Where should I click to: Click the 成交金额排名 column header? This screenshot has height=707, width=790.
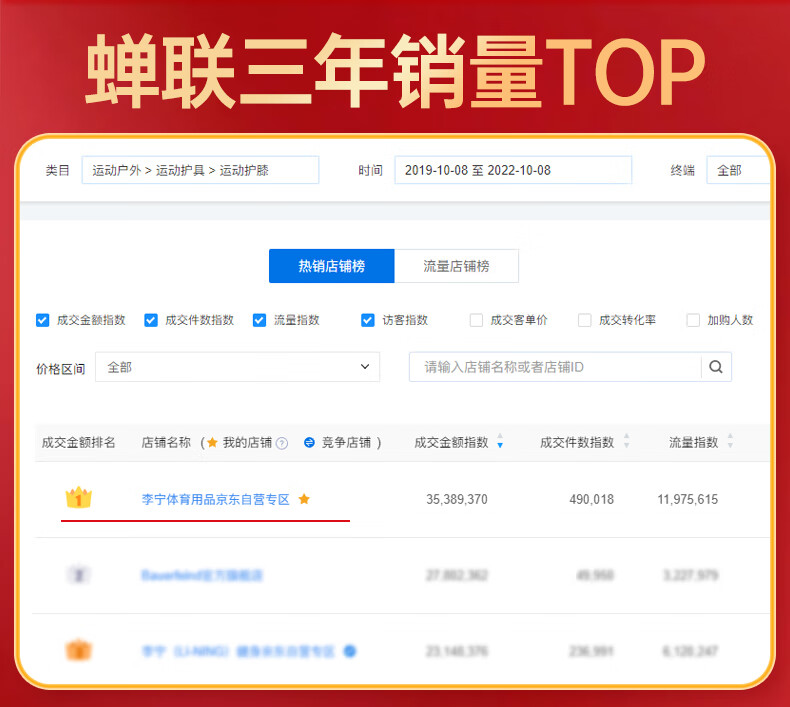coord(79,442)
